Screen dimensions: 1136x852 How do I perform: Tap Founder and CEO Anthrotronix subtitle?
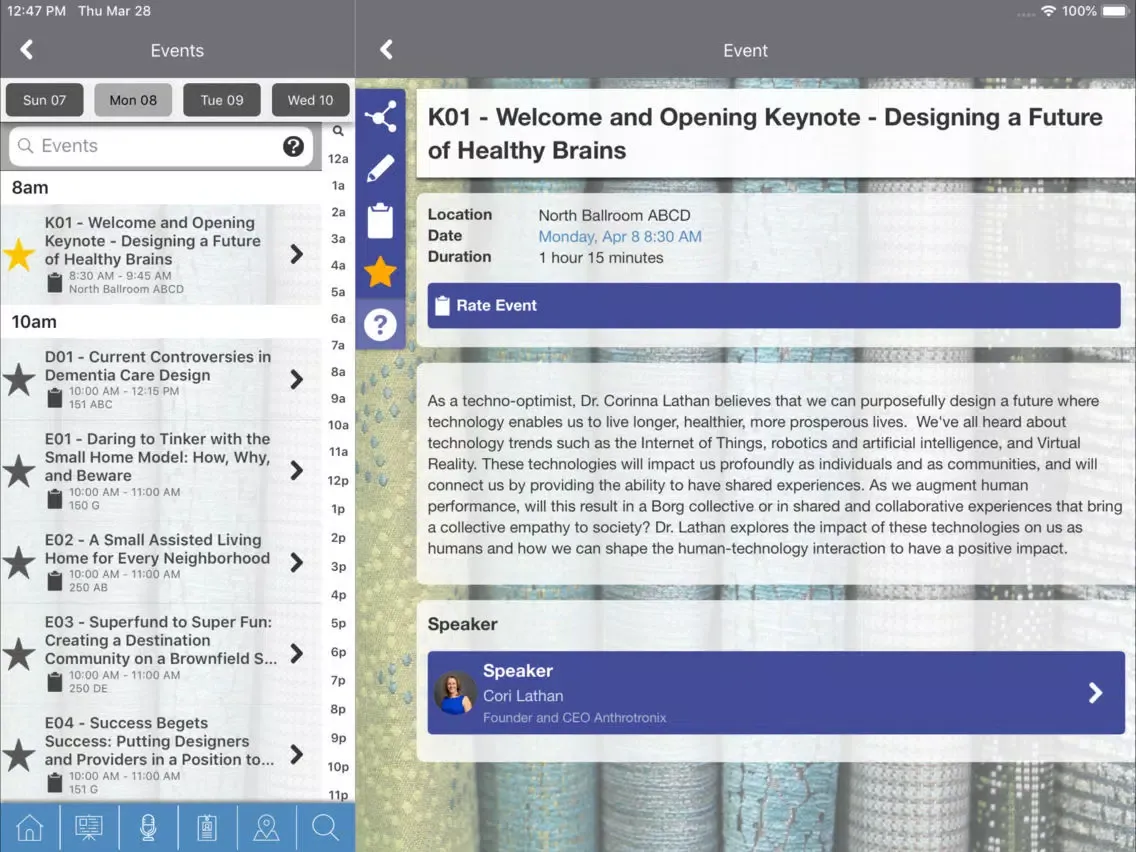click(575, 718)
